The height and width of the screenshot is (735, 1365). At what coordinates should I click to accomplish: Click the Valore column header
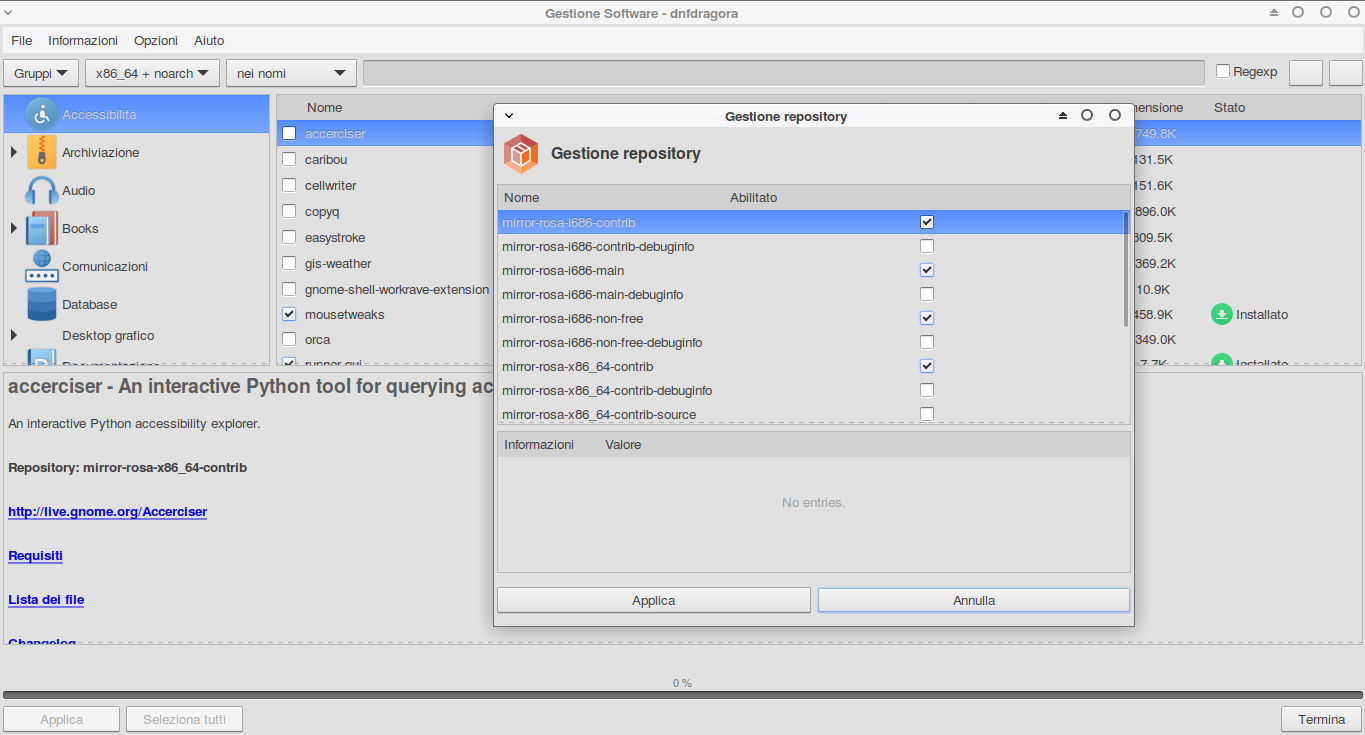click(x=623, y=444)
